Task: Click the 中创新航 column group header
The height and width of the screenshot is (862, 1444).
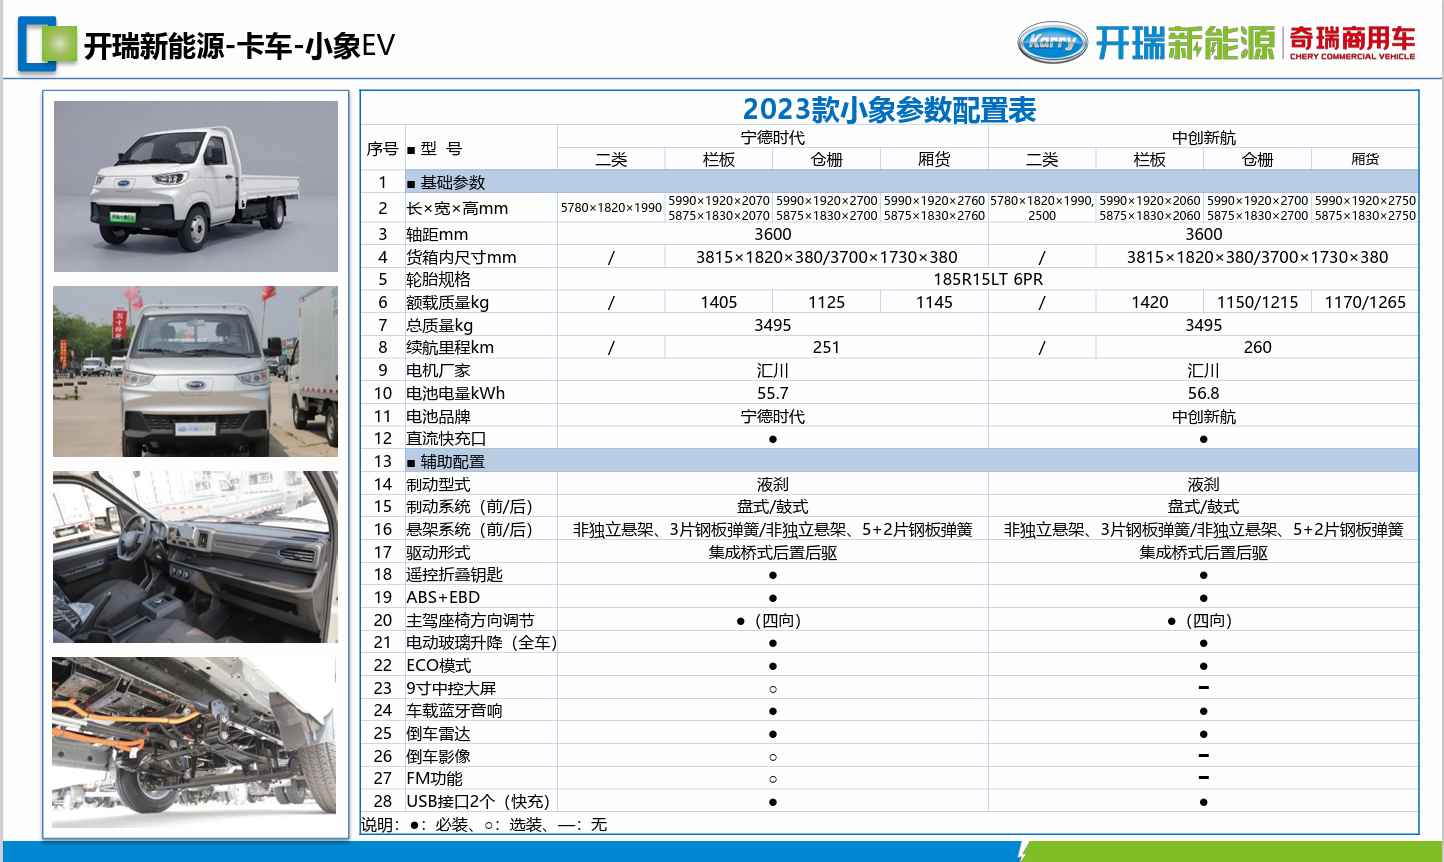Action: (x=1203, y=137)
